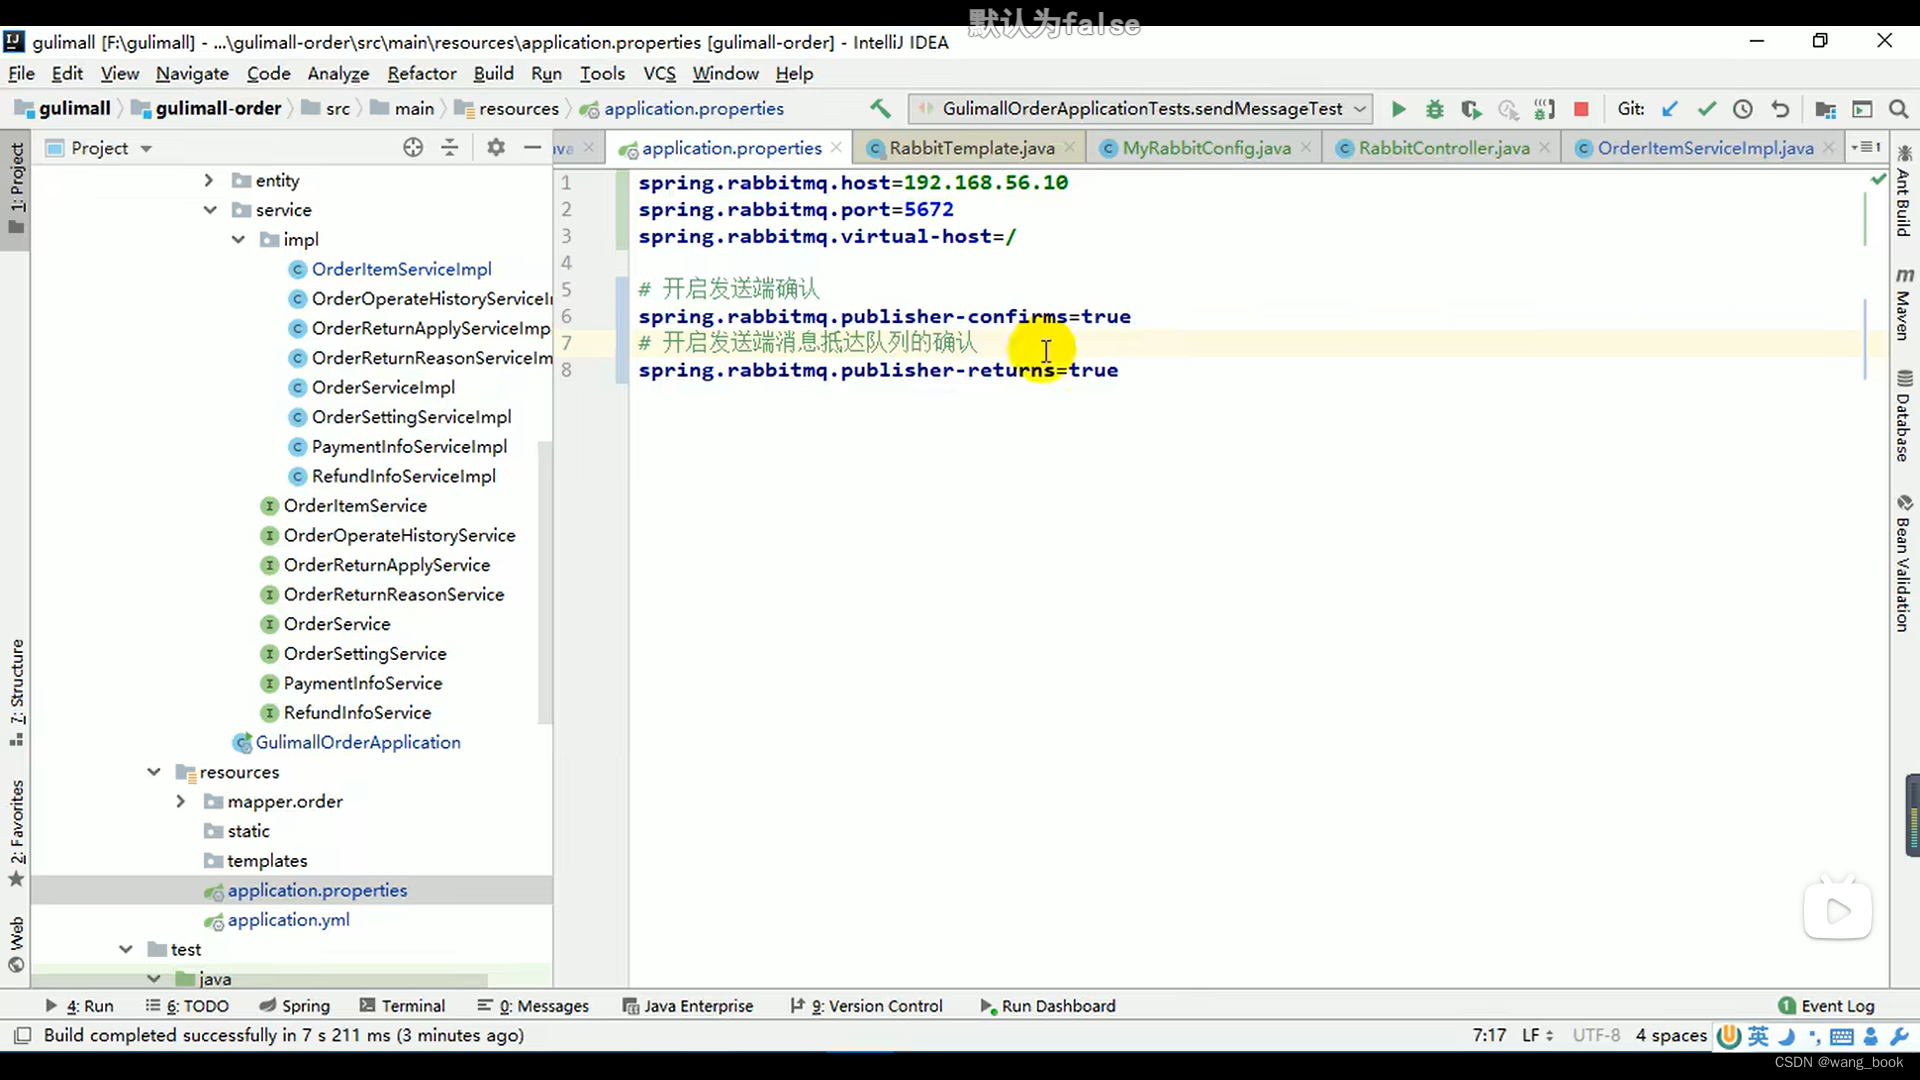Click the Debug bug icon
The width and height of the screenshot is (1920, 1080).
pos(1434,109)
